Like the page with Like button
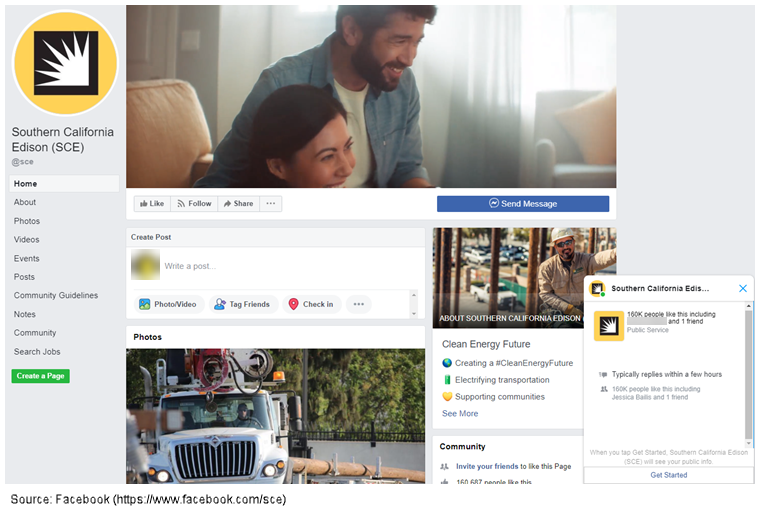The image size is (760, 513). coord(152,204)
